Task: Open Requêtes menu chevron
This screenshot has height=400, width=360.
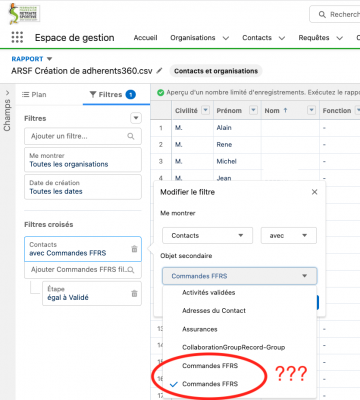Action: (x=339, y=38)
